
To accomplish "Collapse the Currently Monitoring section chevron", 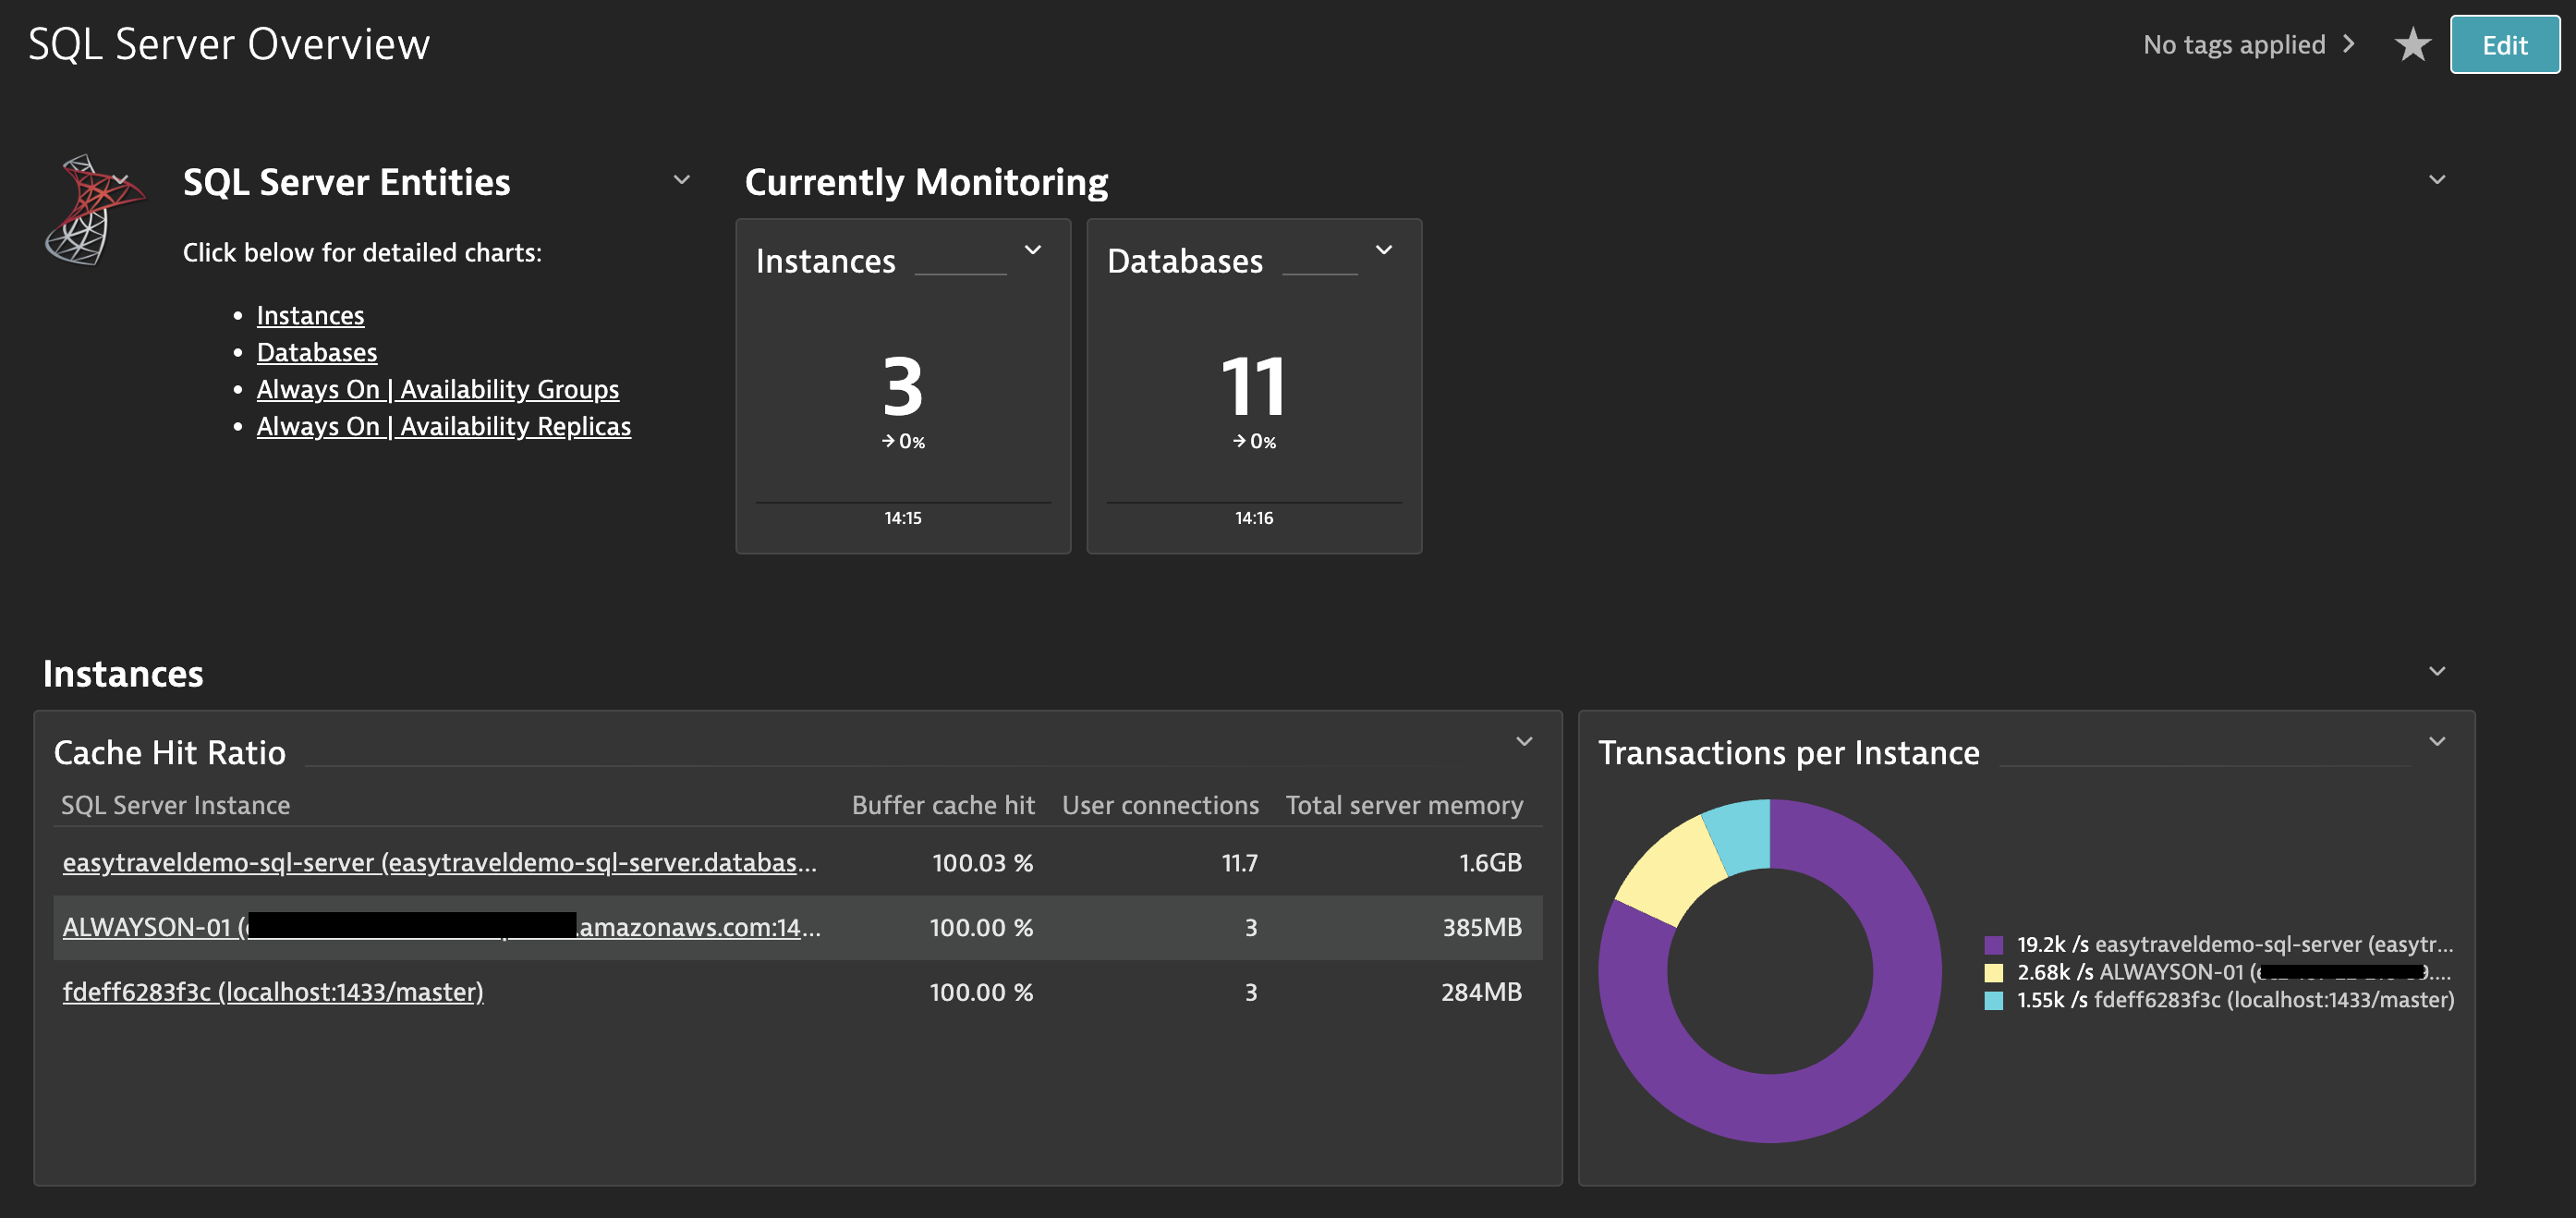I will 2437,180.
